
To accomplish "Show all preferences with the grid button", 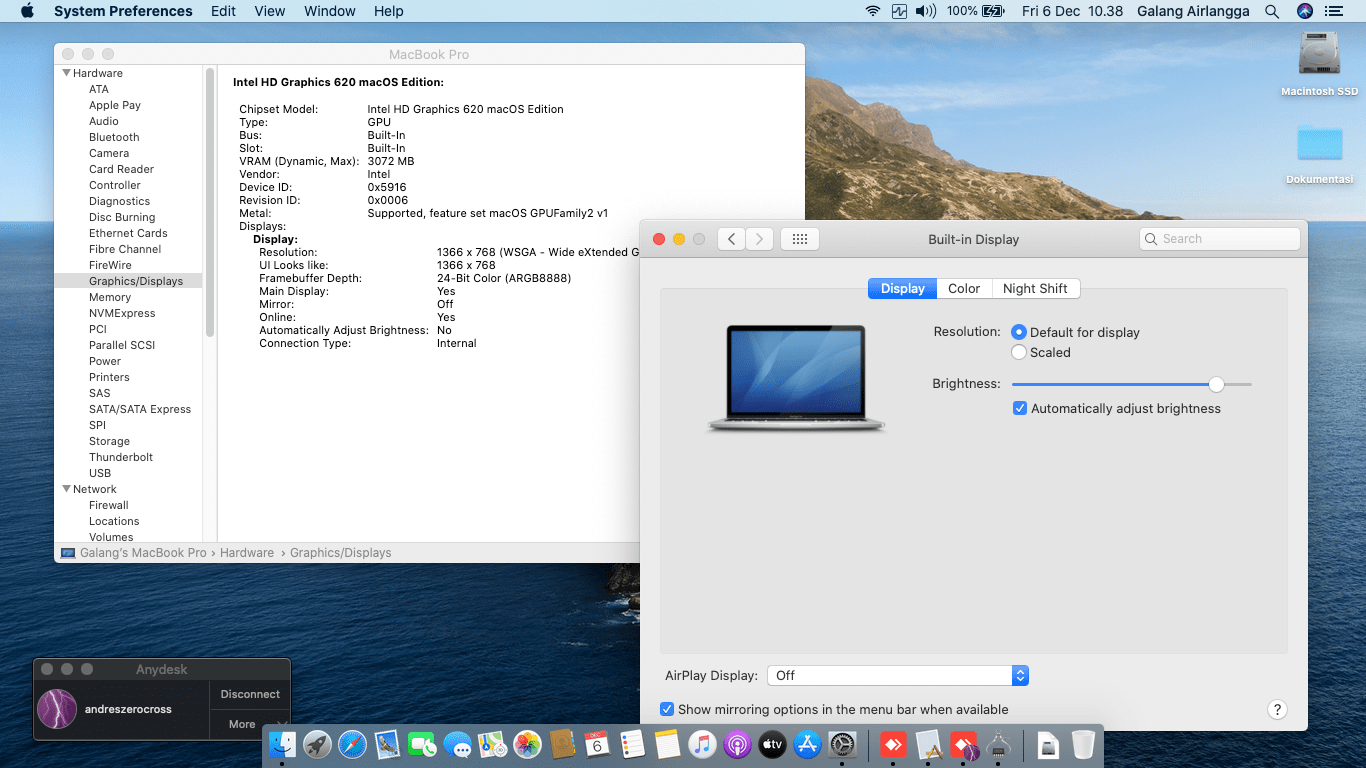I will [800, 239].
